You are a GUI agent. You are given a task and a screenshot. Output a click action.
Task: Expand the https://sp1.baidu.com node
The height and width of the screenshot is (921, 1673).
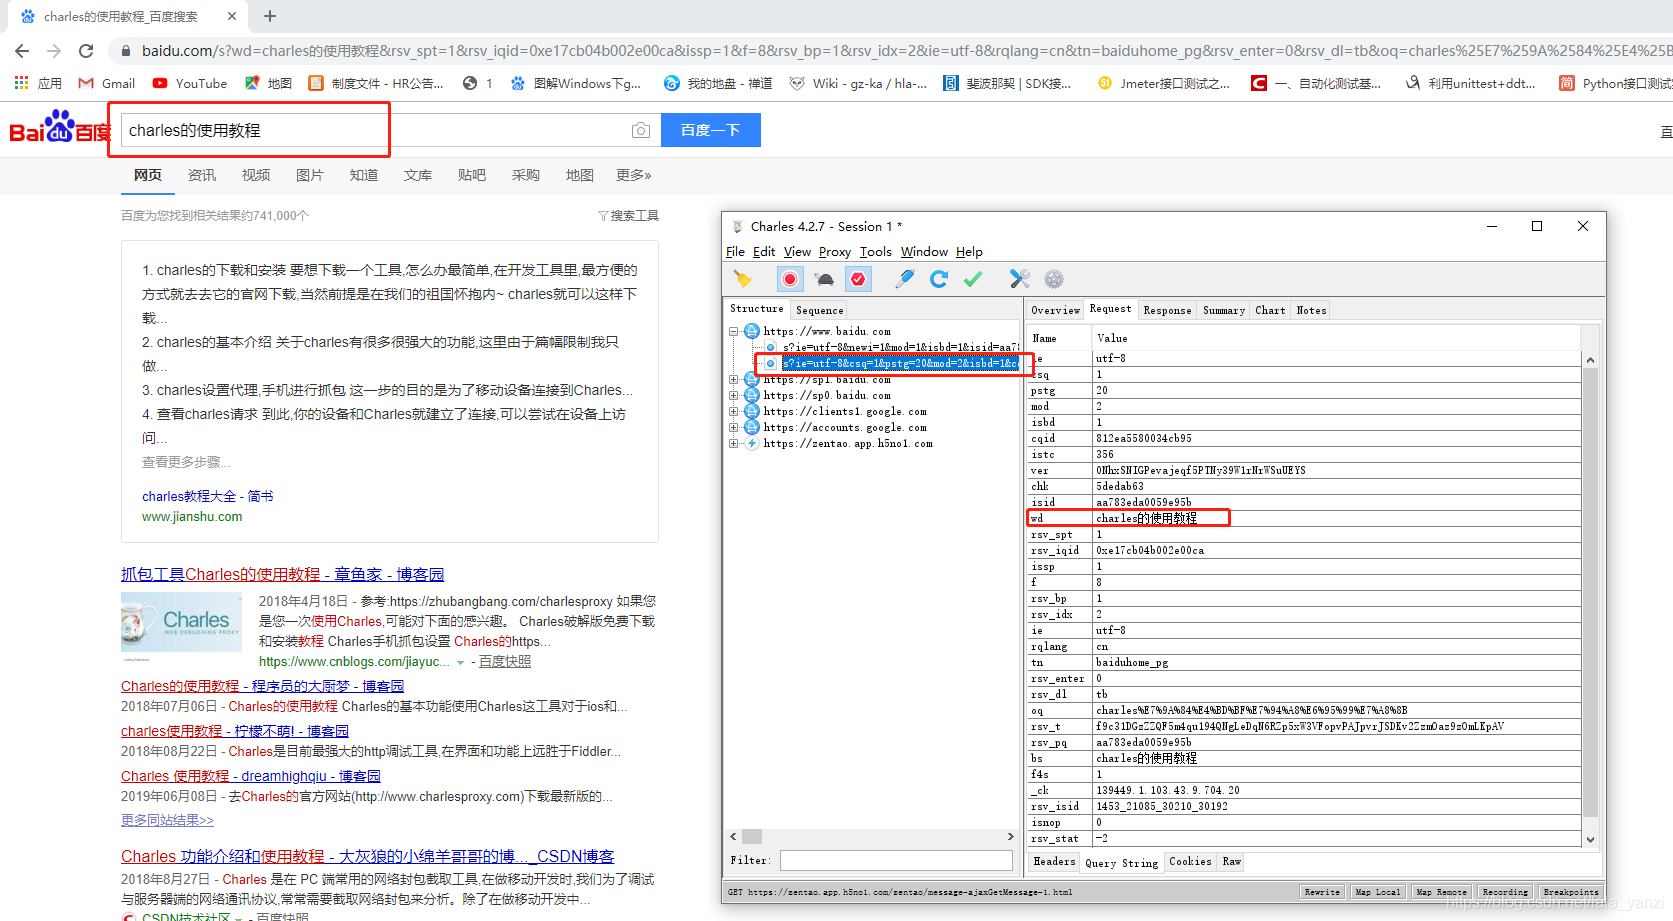(733, 379)
